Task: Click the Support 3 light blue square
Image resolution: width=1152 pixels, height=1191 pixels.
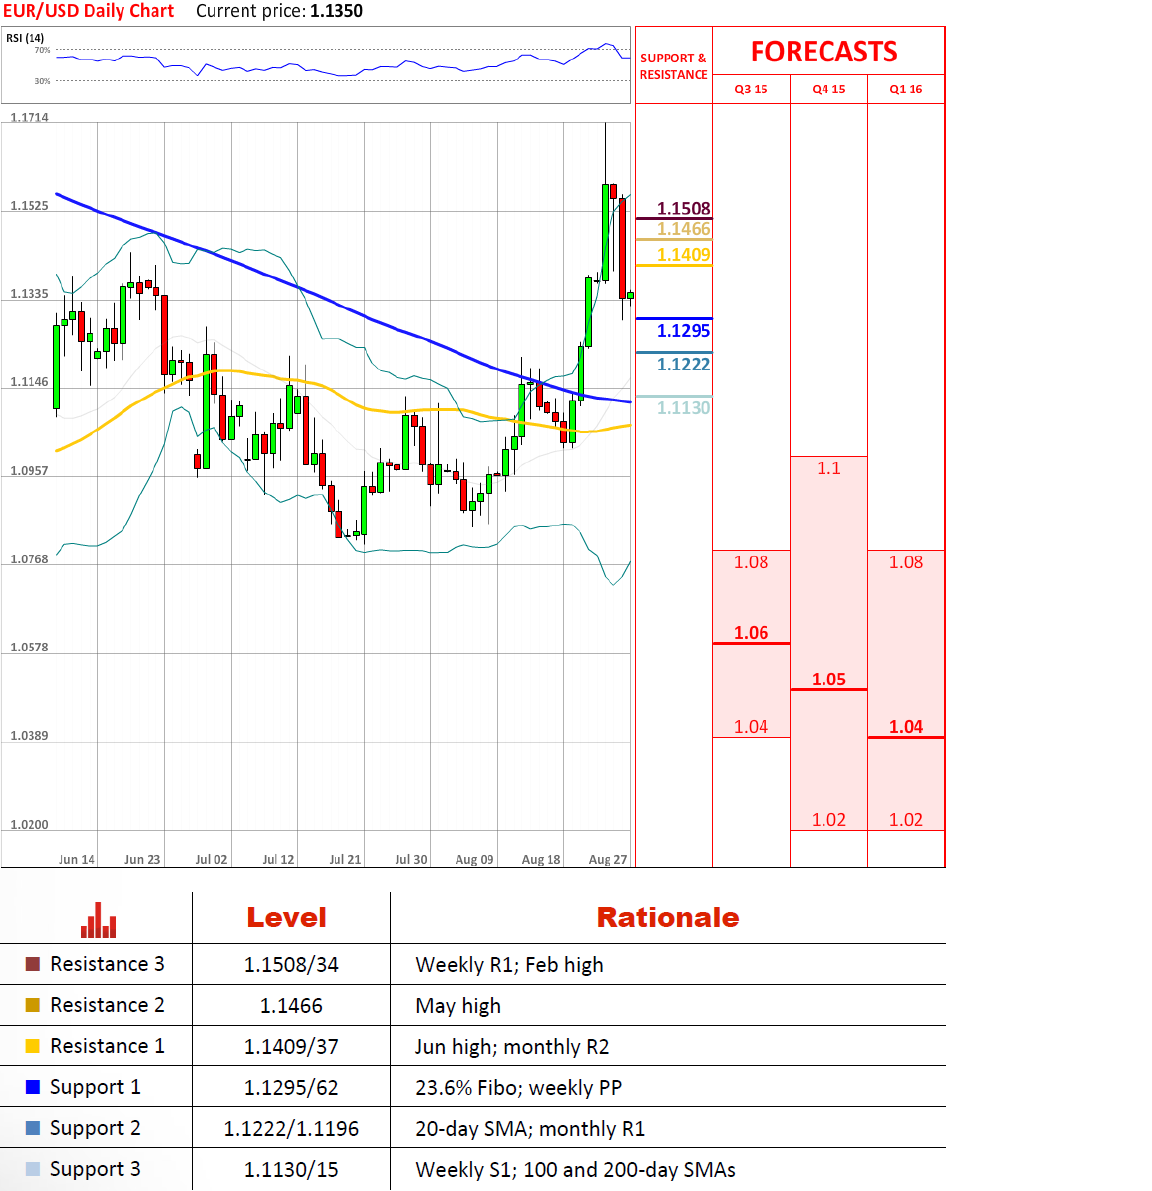Action: pyautogui.click(x=33, y=1169)
